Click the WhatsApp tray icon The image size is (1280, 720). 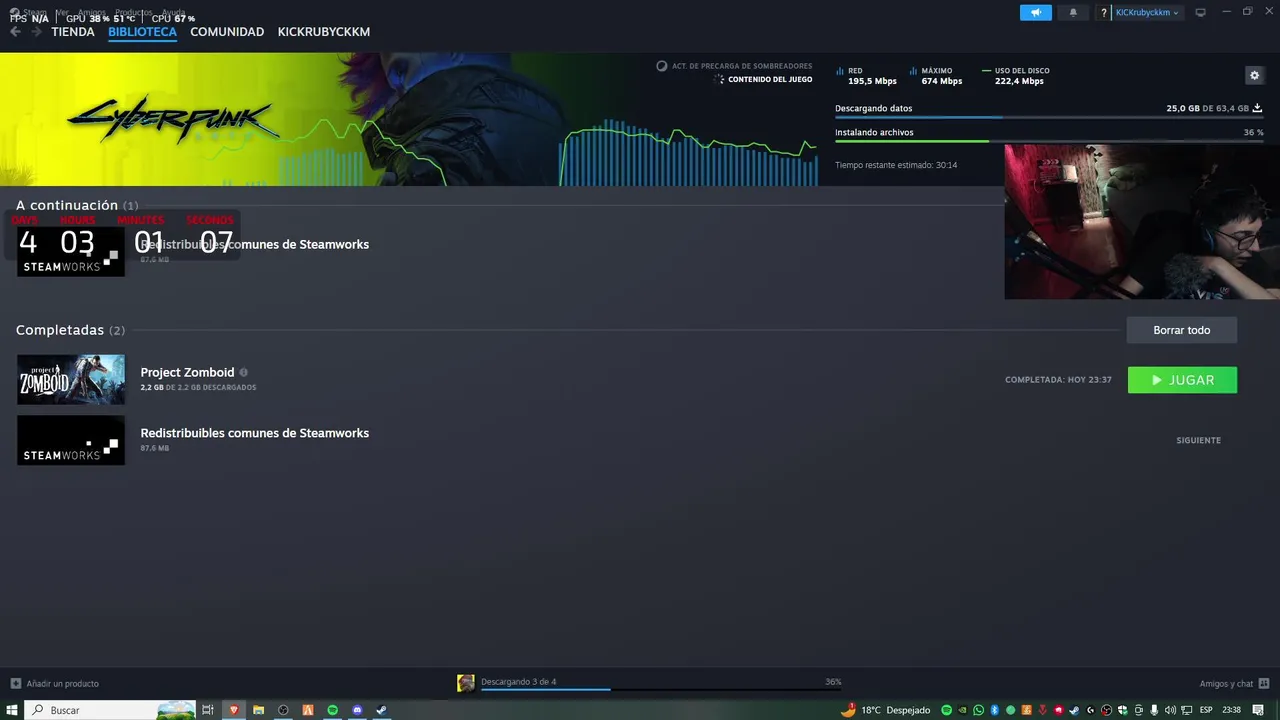[978, 710]
